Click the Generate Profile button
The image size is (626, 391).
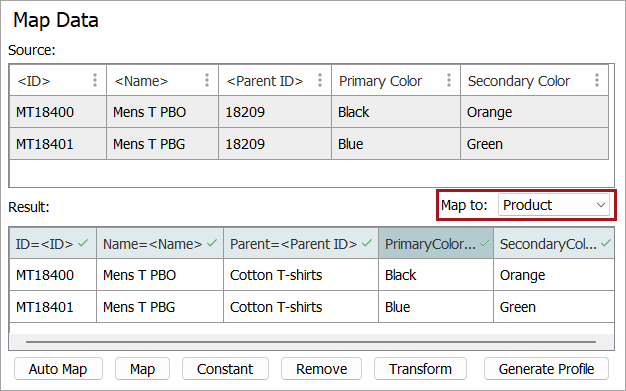click(x=546, y=369)
